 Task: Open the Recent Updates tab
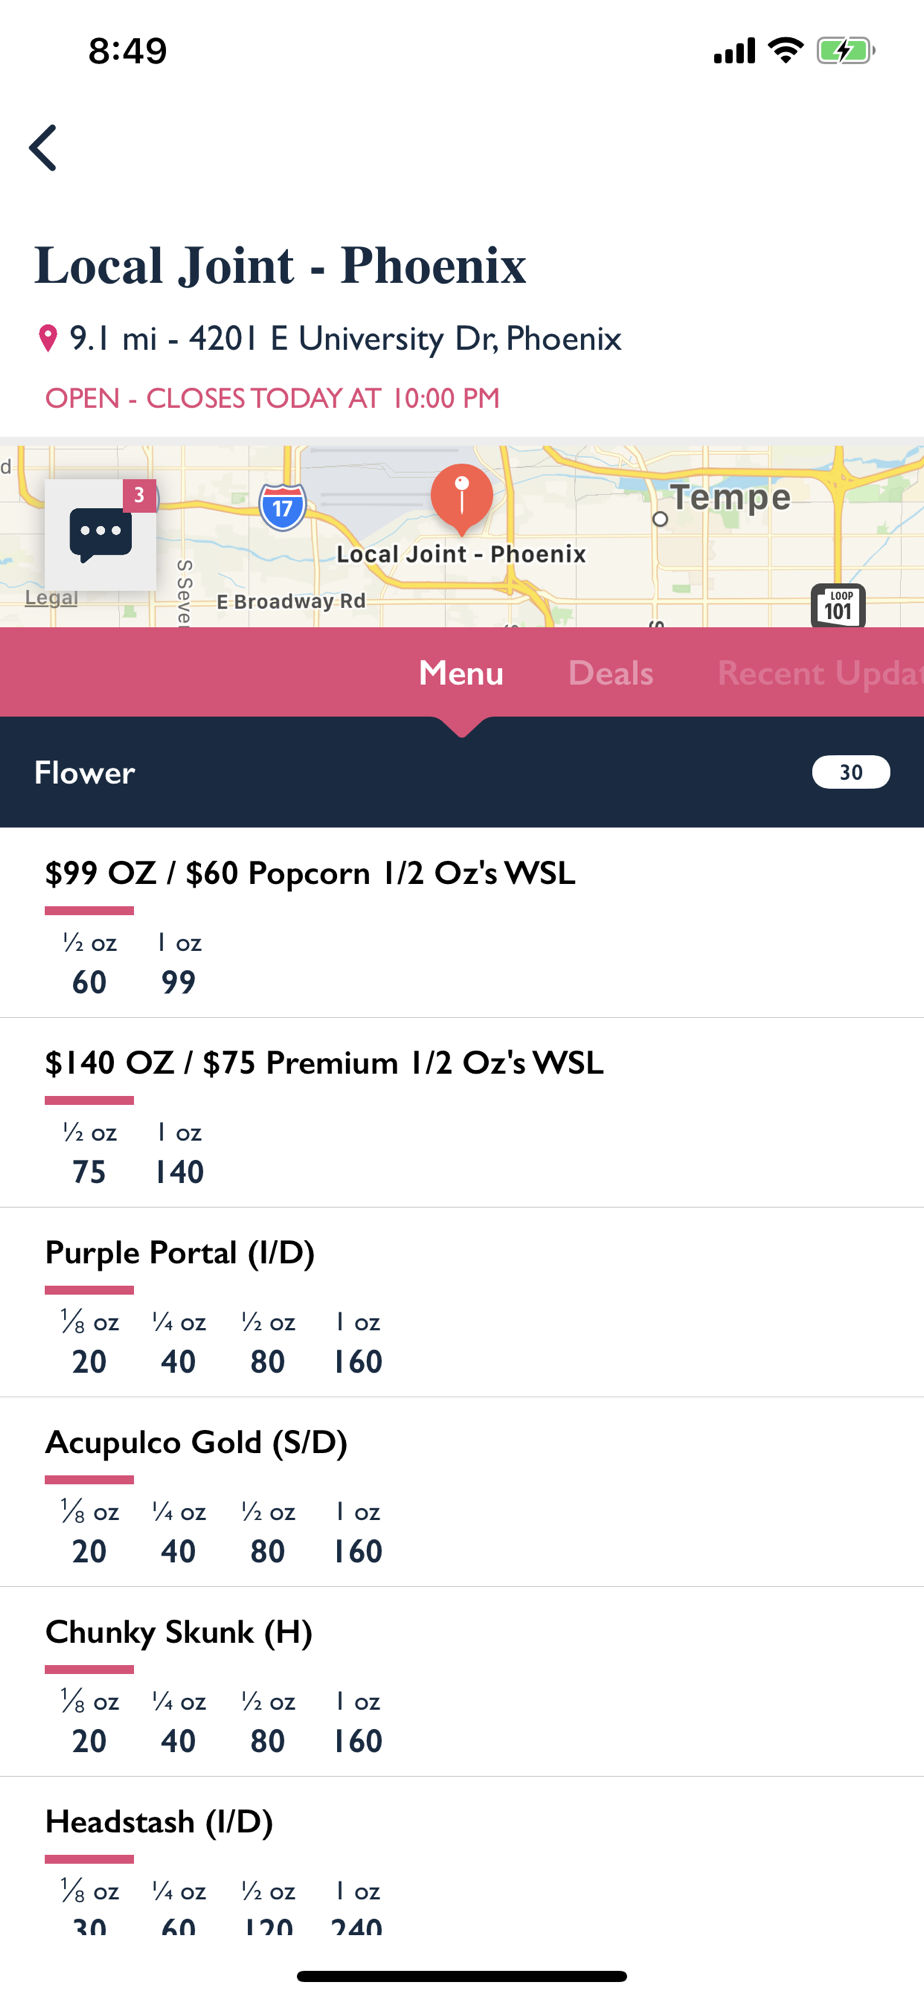(x=820, y=673)
